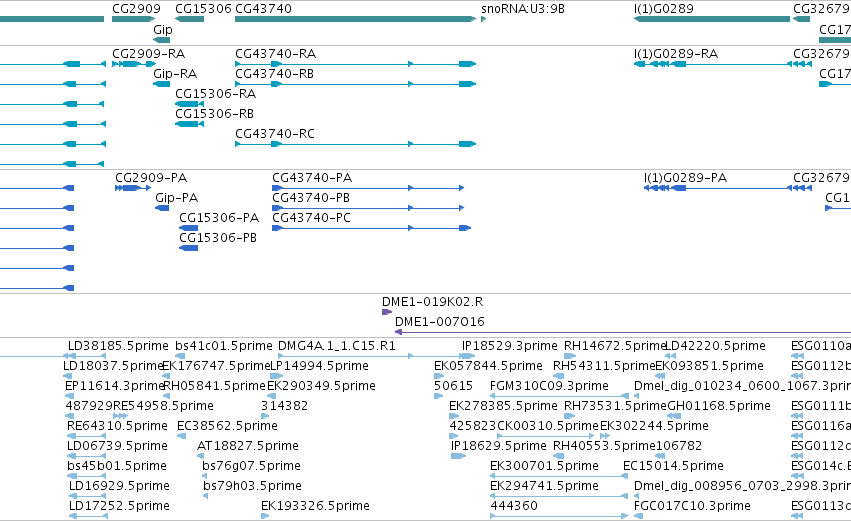Screen dimensions: 851x521
Task: Click the CG15306-RA transcript label
Action: pyautogui.click(x=215, y=94)
